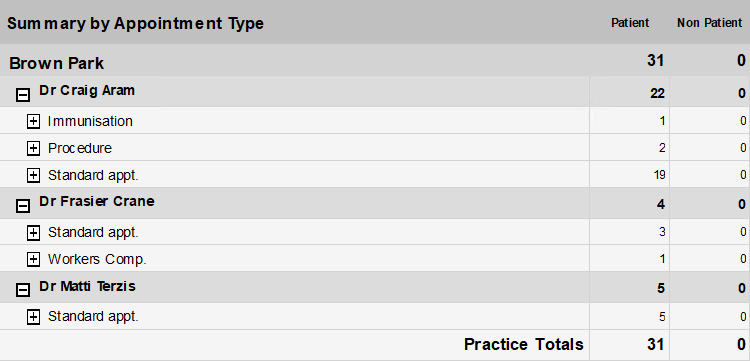Click the Workers Comp. label text

(97, 260)
